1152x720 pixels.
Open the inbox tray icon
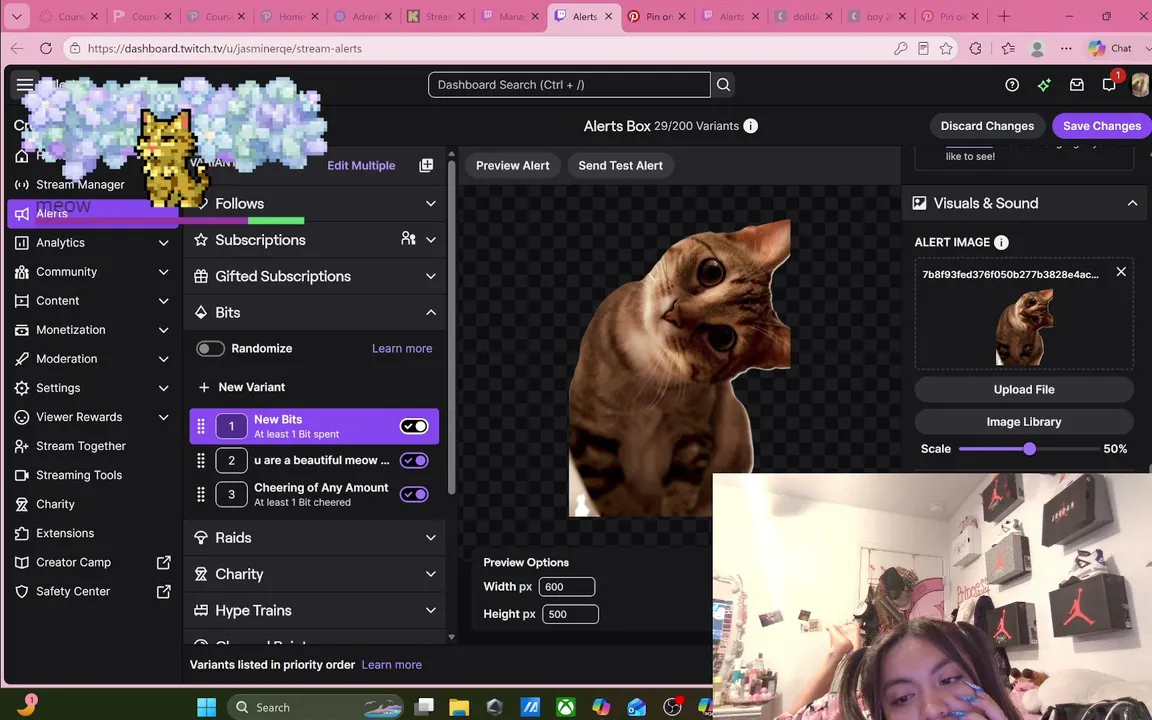pyautogui.click(x=1076, y=85)
